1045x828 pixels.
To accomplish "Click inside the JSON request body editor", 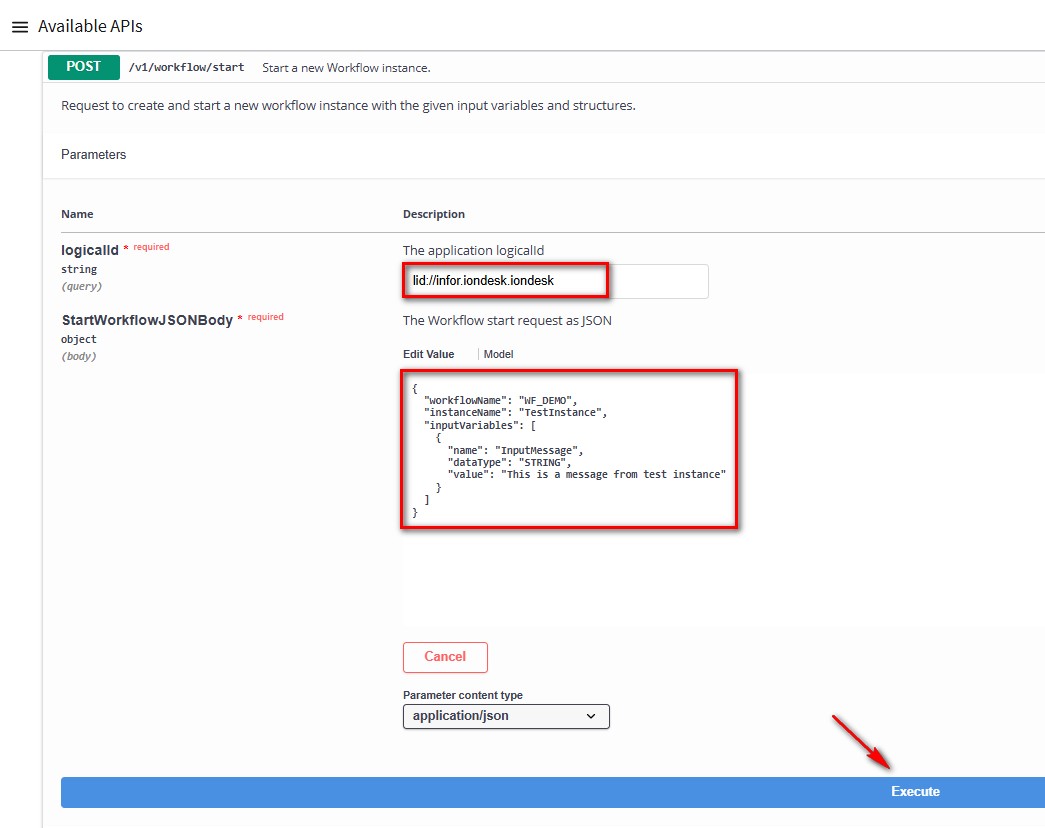I will 569,448.
